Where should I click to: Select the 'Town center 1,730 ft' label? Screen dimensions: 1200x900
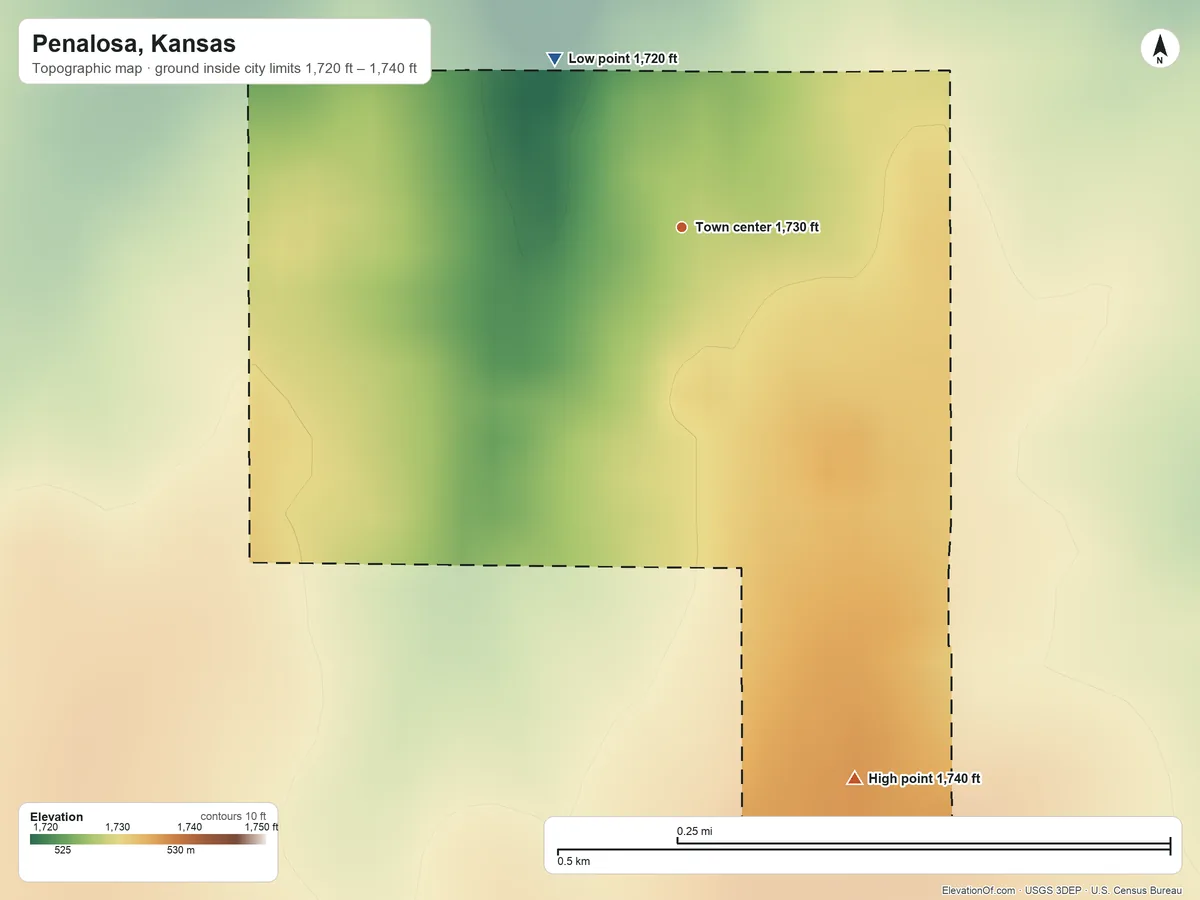click(757, 227)
